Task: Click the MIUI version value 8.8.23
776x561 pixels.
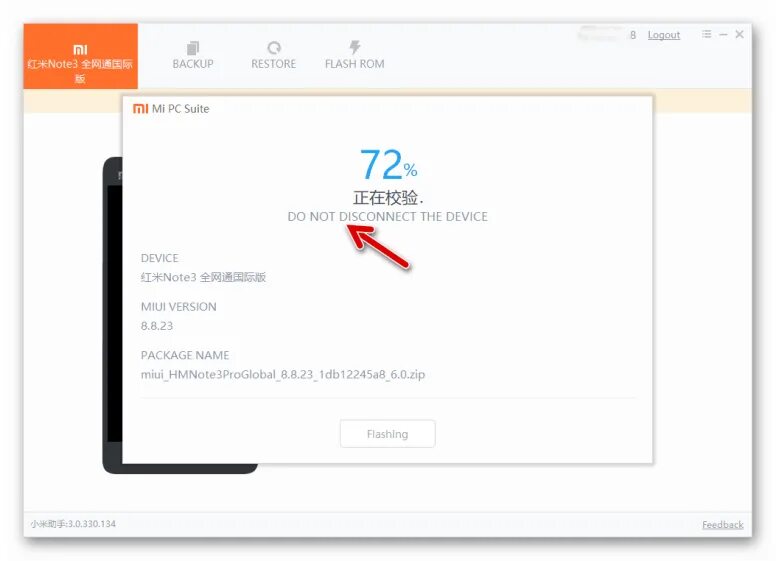Action: point(157,326)
